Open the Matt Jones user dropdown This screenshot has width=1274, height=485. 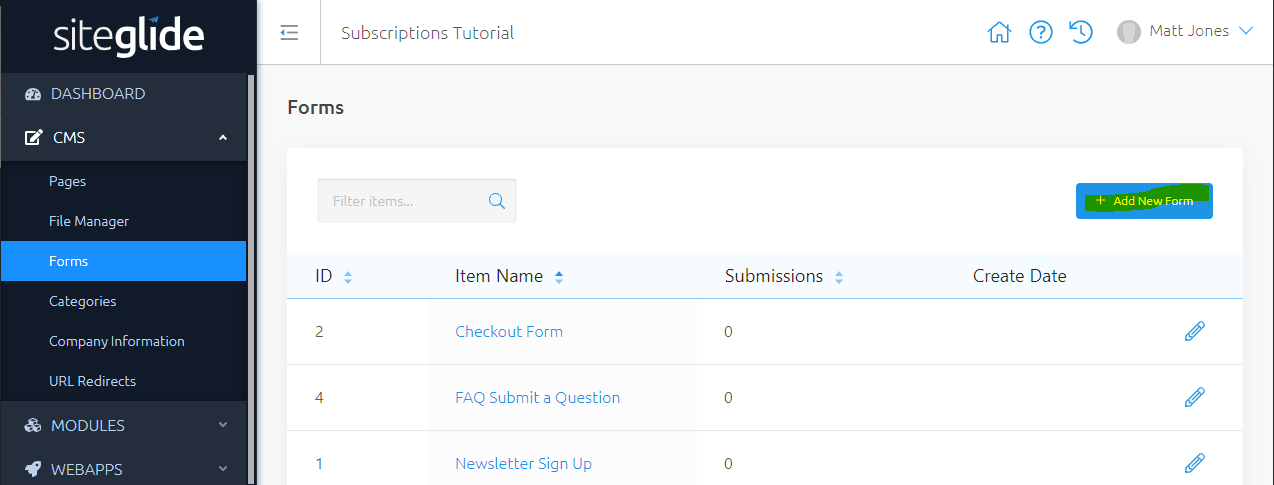pos(1185,32)
